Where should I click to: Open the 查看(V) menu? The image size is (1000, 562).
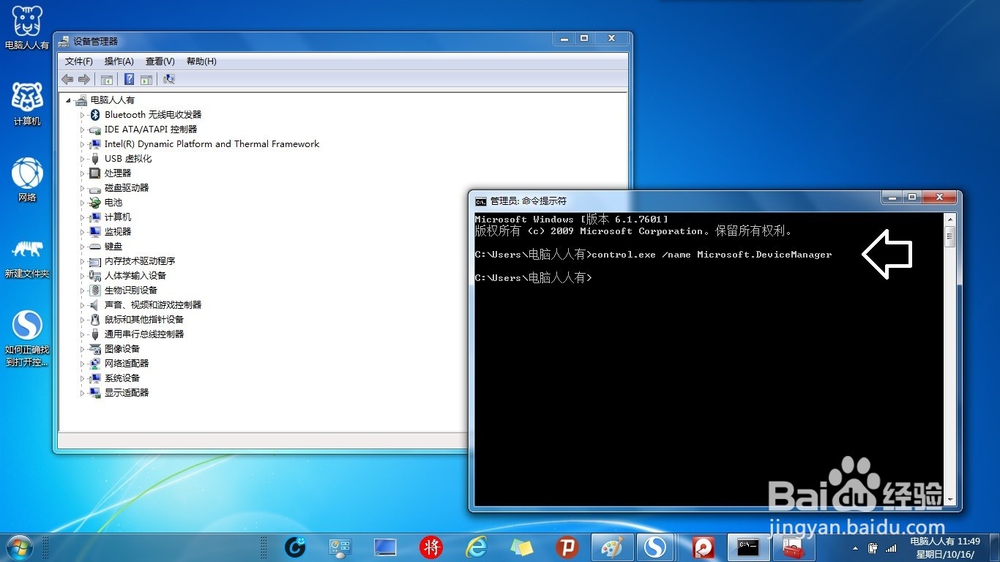[160, 61]
